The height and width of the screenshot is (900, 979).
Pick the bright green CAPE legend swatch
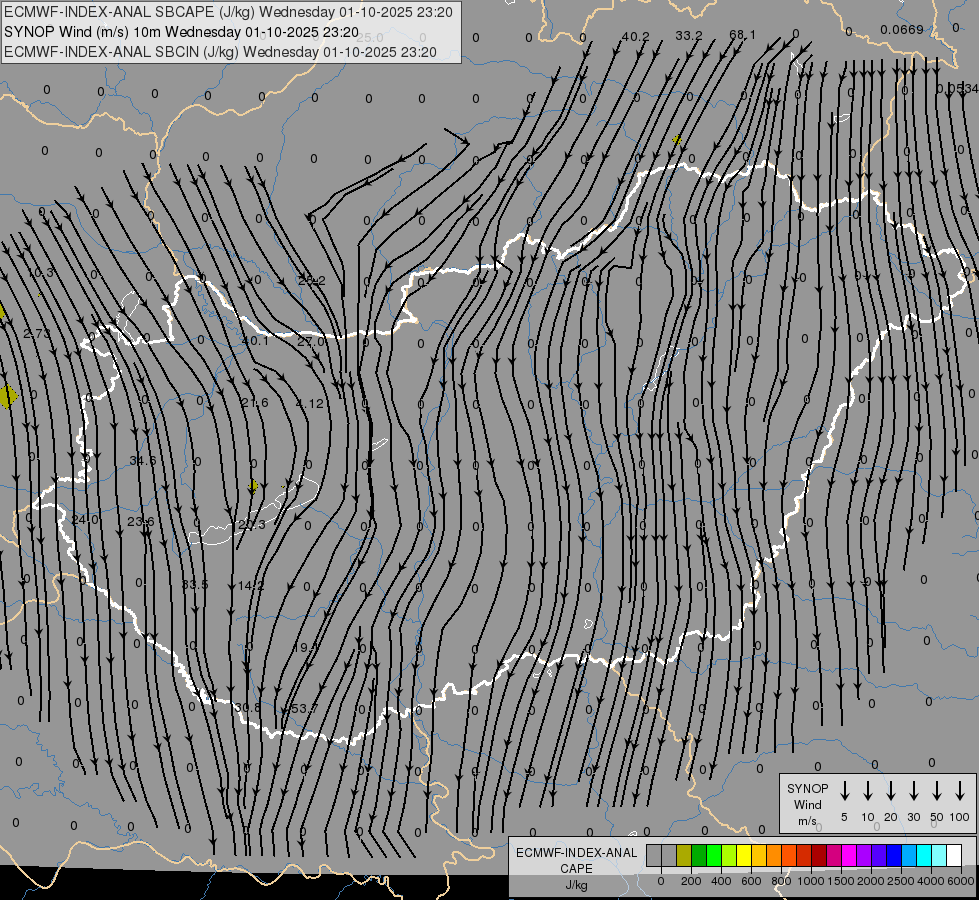pos(714,856)
